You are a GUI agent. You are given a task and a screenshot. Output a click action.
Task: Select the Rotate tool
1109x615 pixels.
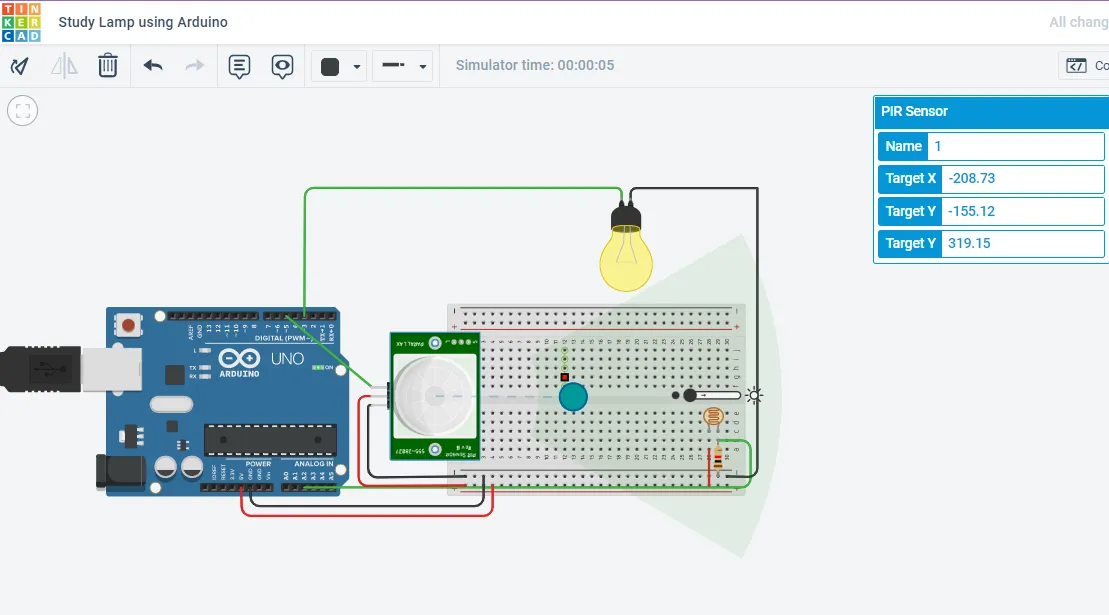(18, 65)
